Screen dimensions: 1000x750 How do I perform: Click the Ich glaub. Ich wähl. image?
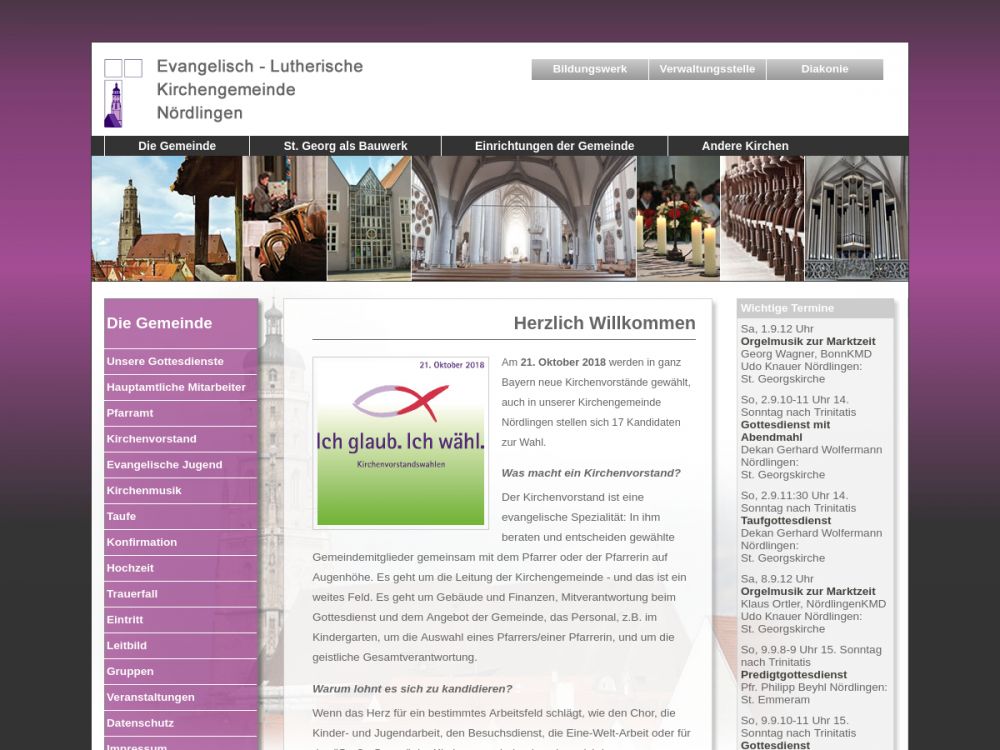(x=400, y=442)
